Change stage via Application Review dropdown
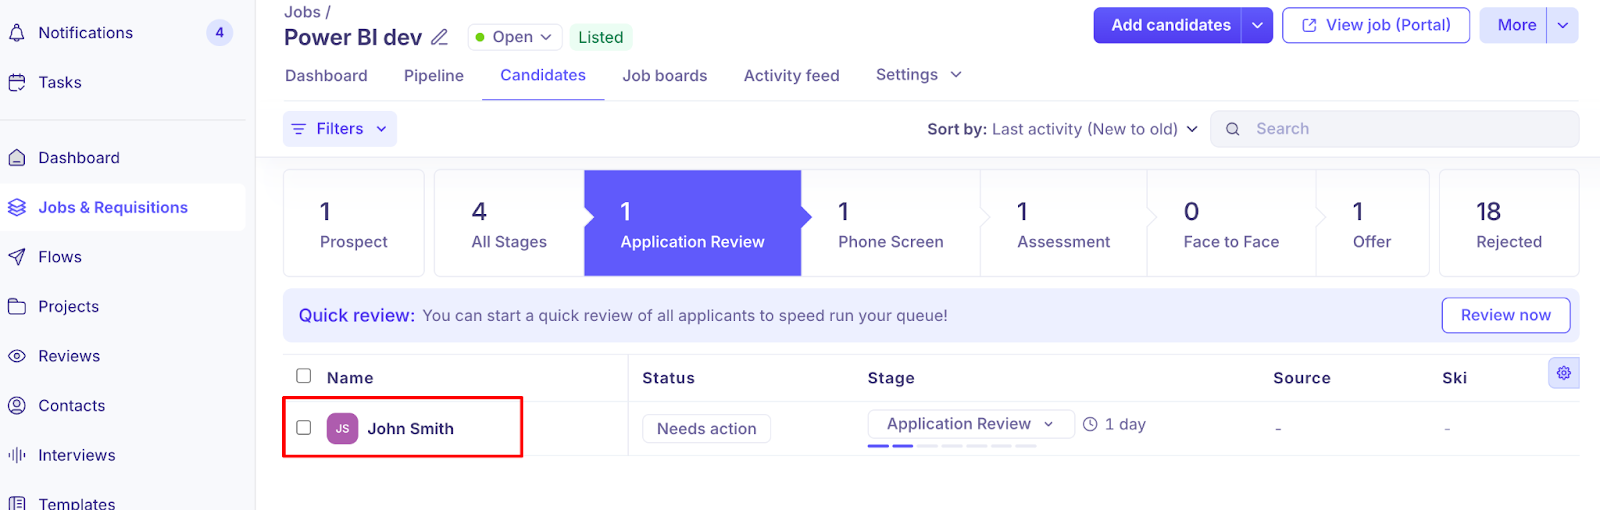The image size is (1600, 510). tap(970, 424)
